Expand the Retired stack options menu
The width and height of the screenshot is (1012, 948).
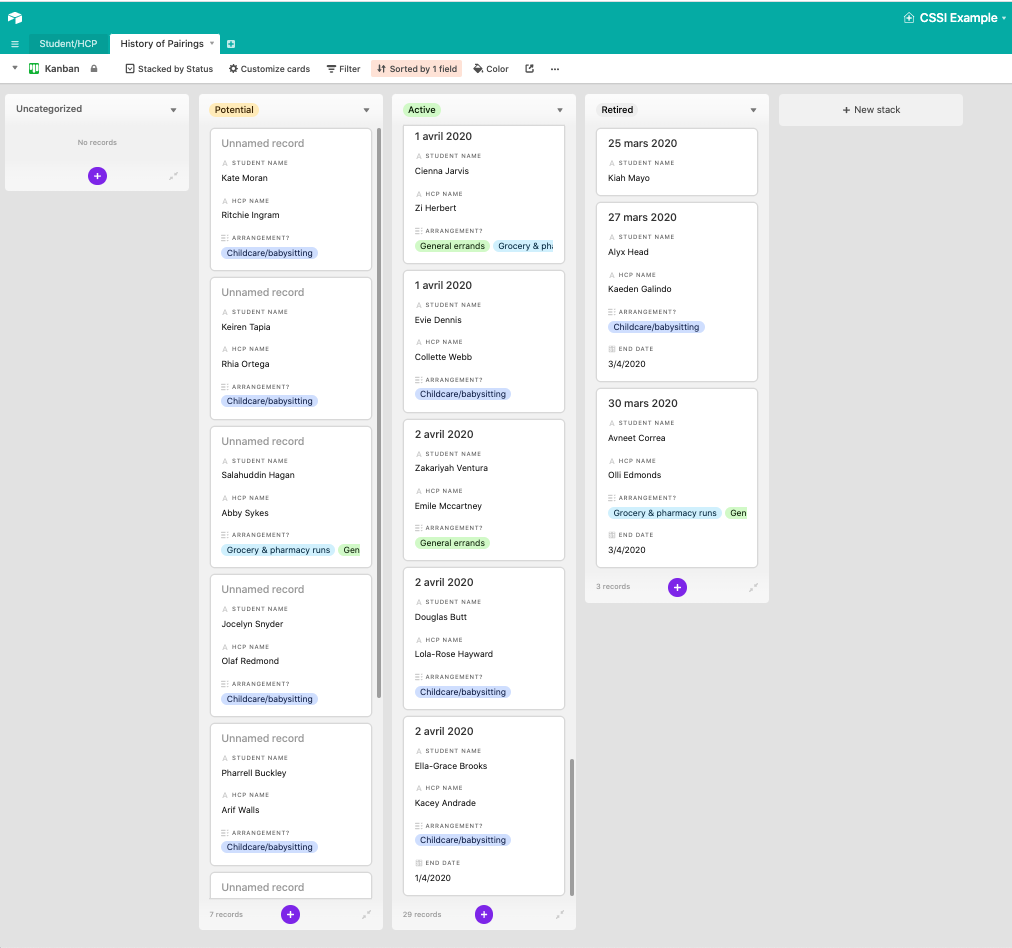pyautogui.click(x=753, y=110)
